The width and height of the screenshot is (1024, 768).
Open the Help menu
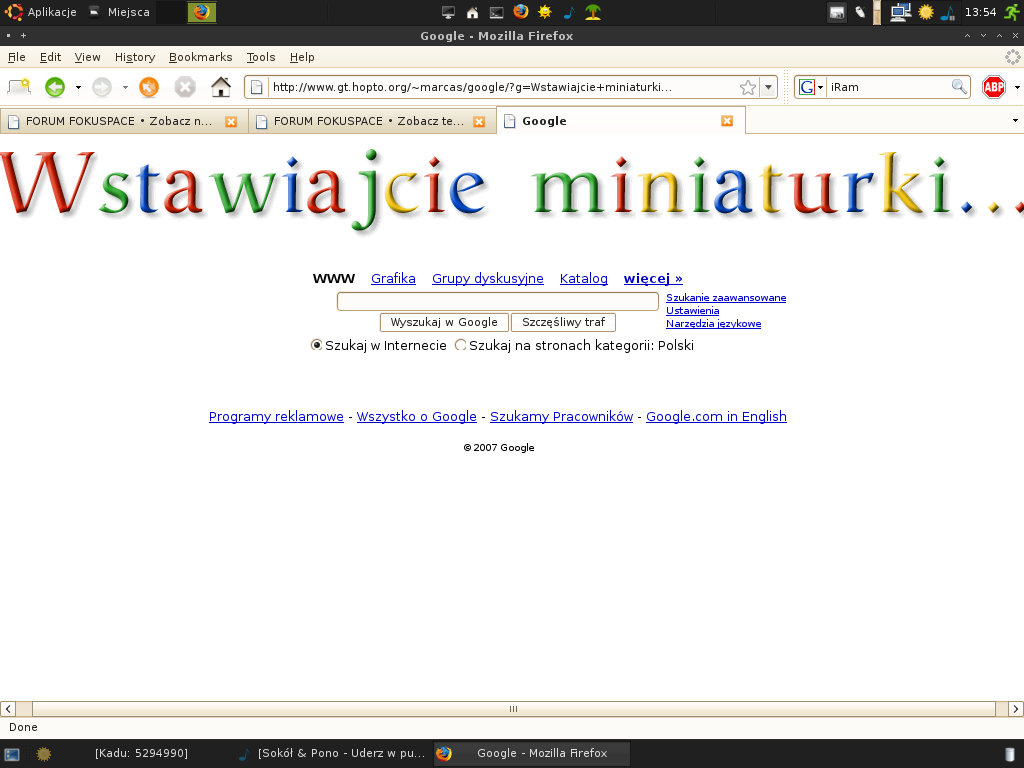pos(302,57)
